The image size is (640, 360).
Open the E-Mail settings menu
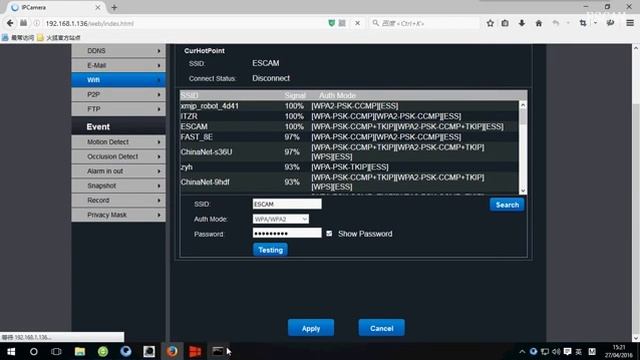click(118, 65)
